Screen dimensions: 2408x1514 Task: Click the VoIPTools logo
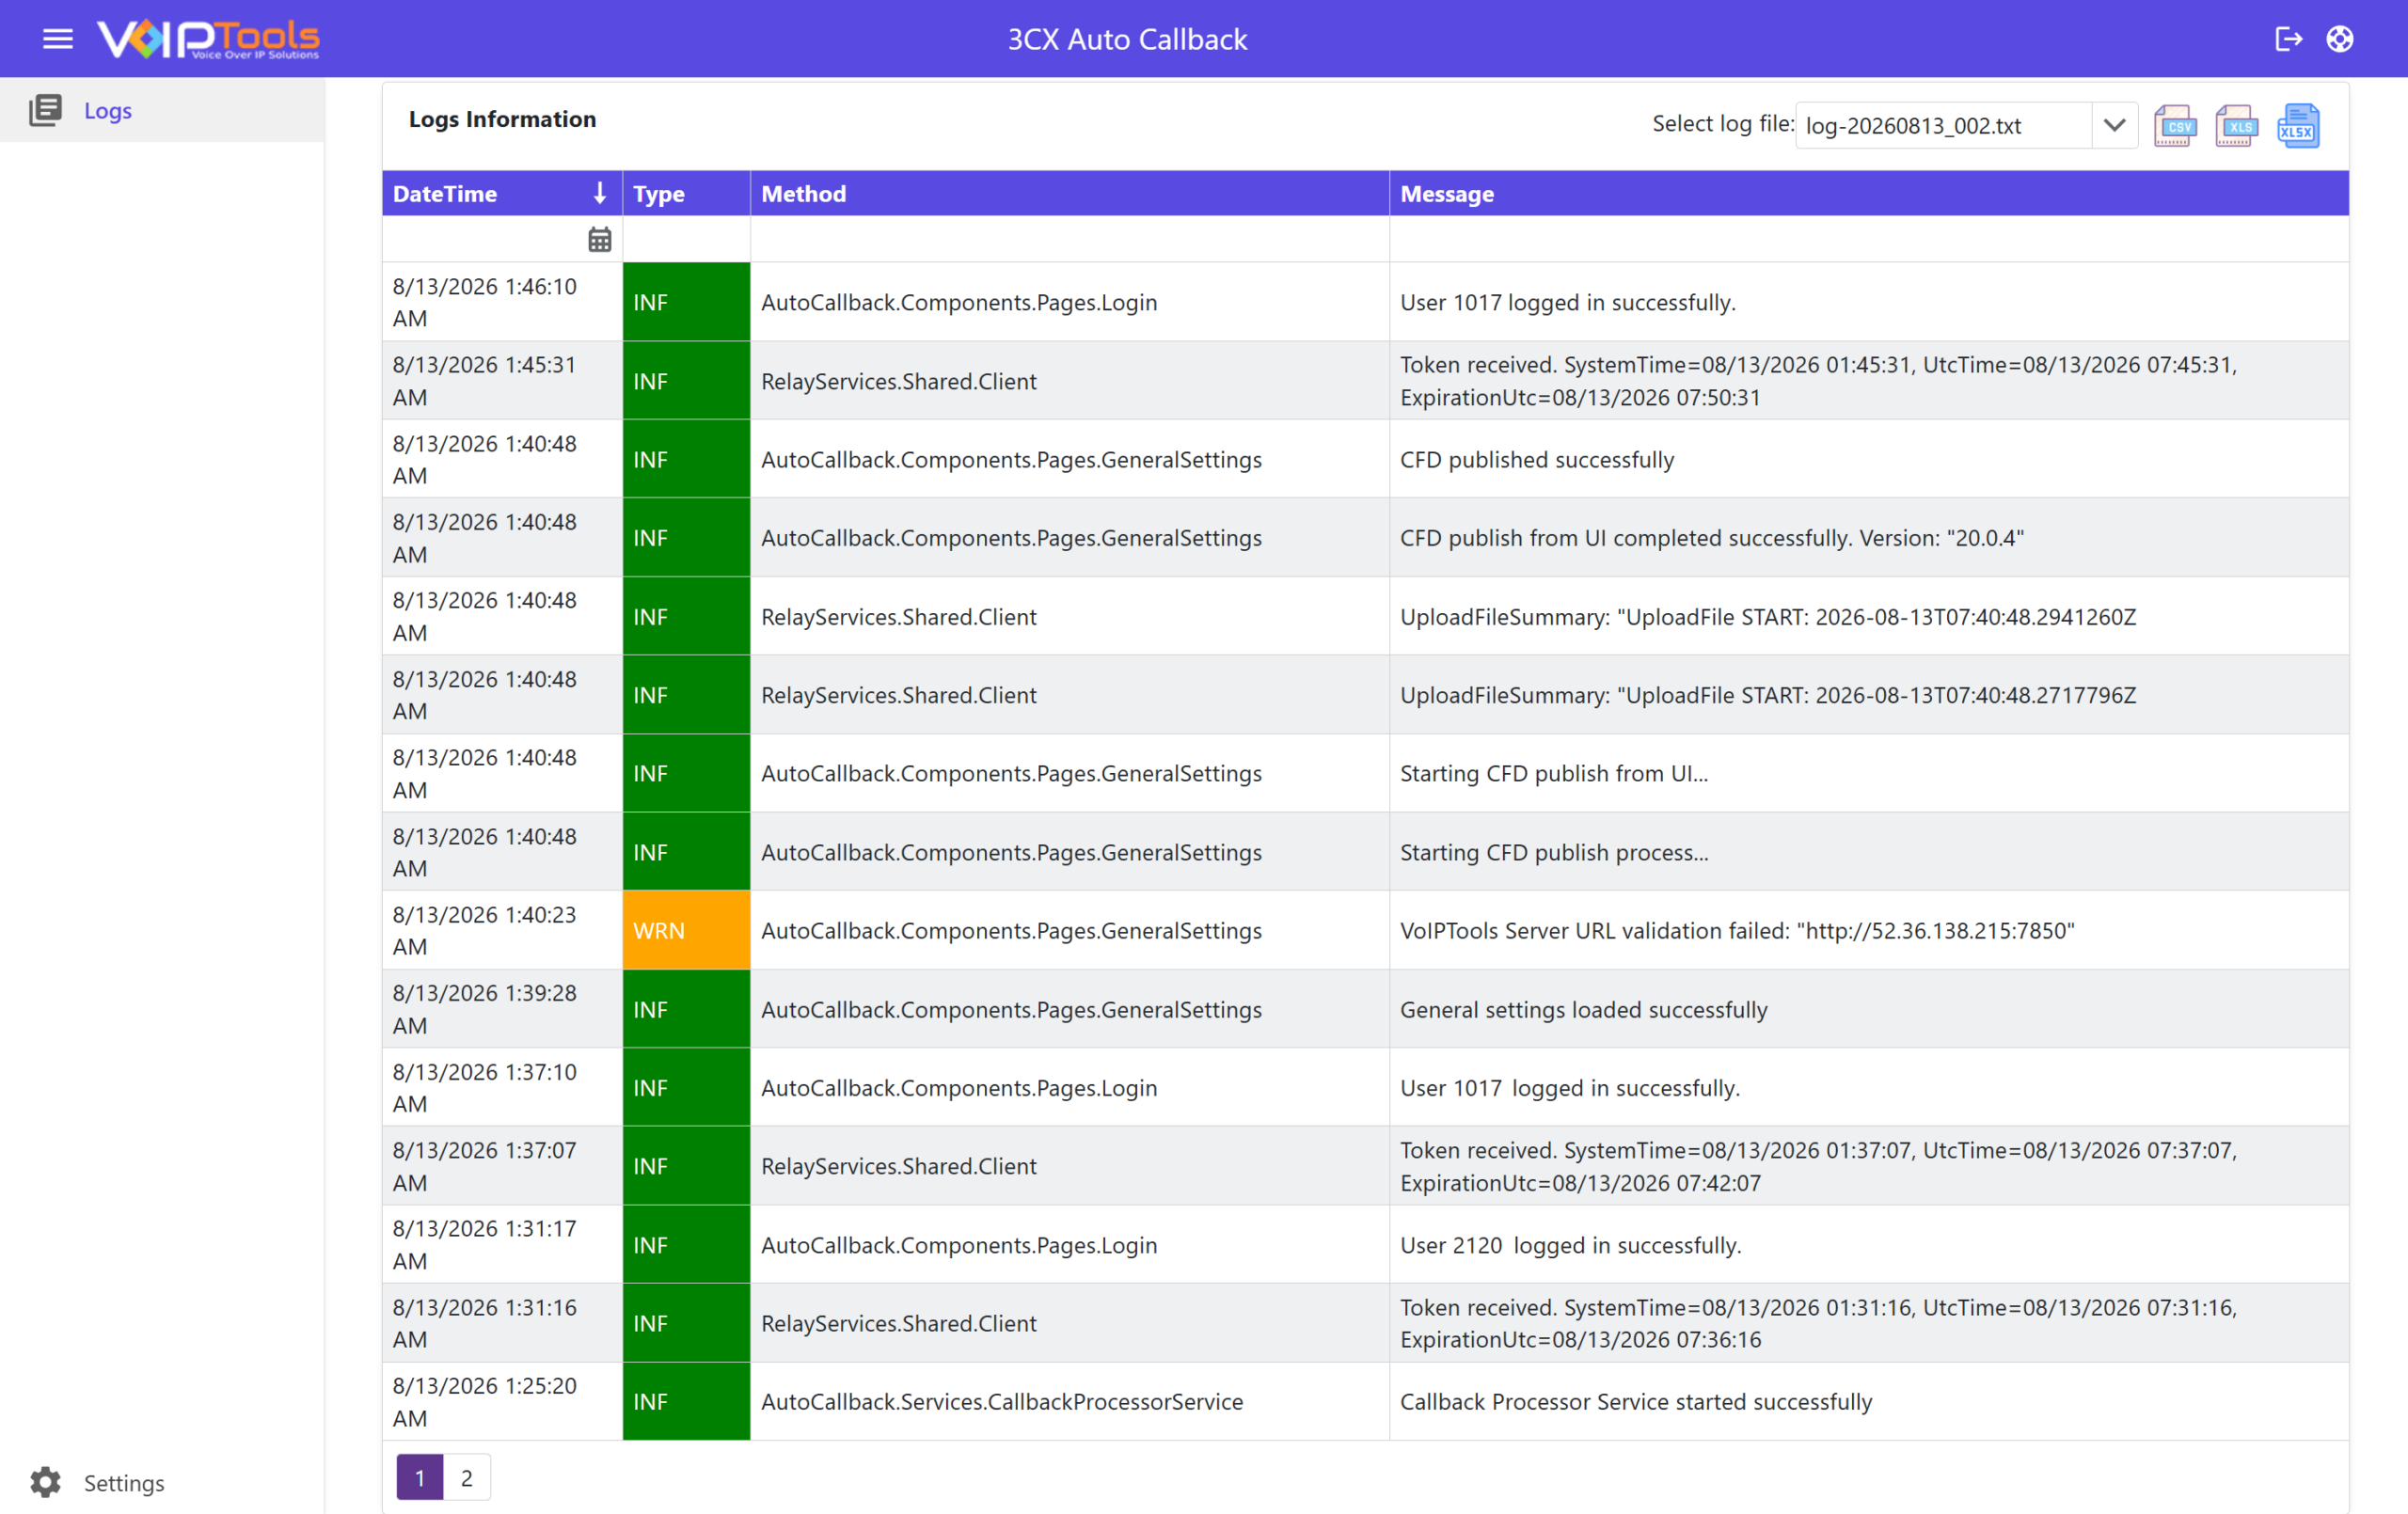pyautogui.click(x=208, y=39)
